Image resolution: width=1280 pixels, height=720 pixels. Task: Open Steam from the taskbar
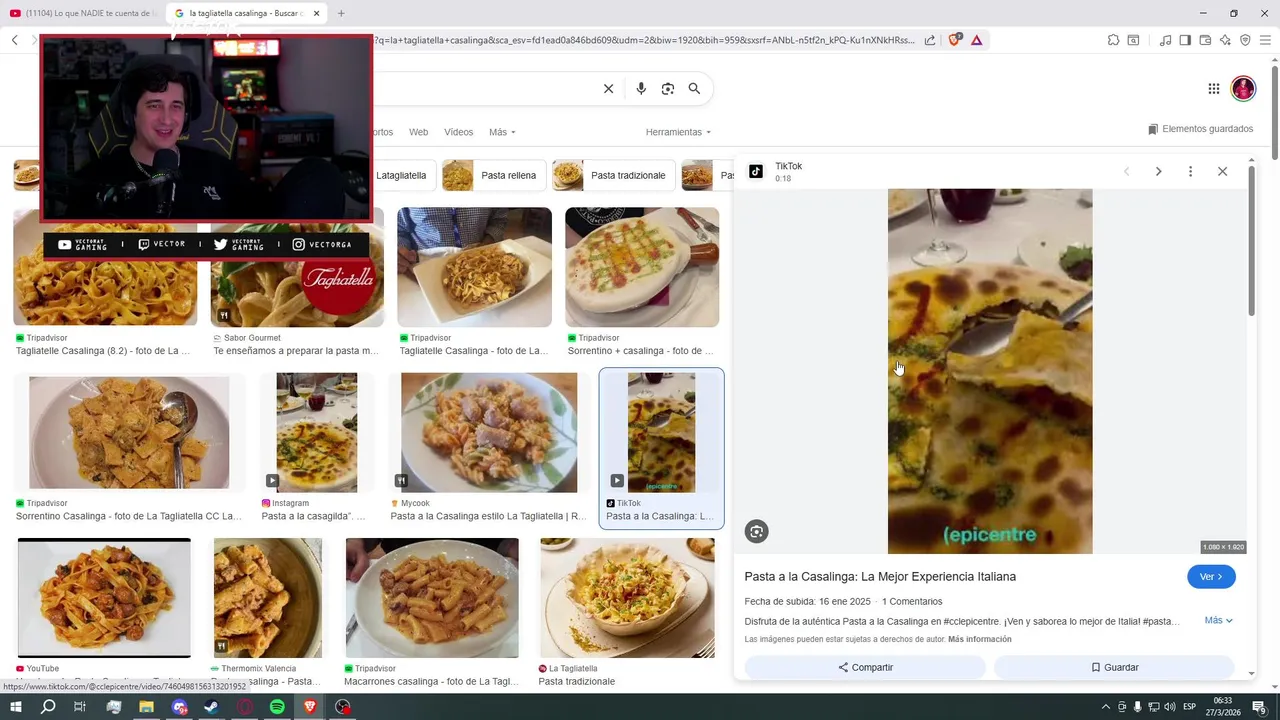point(211,707)
